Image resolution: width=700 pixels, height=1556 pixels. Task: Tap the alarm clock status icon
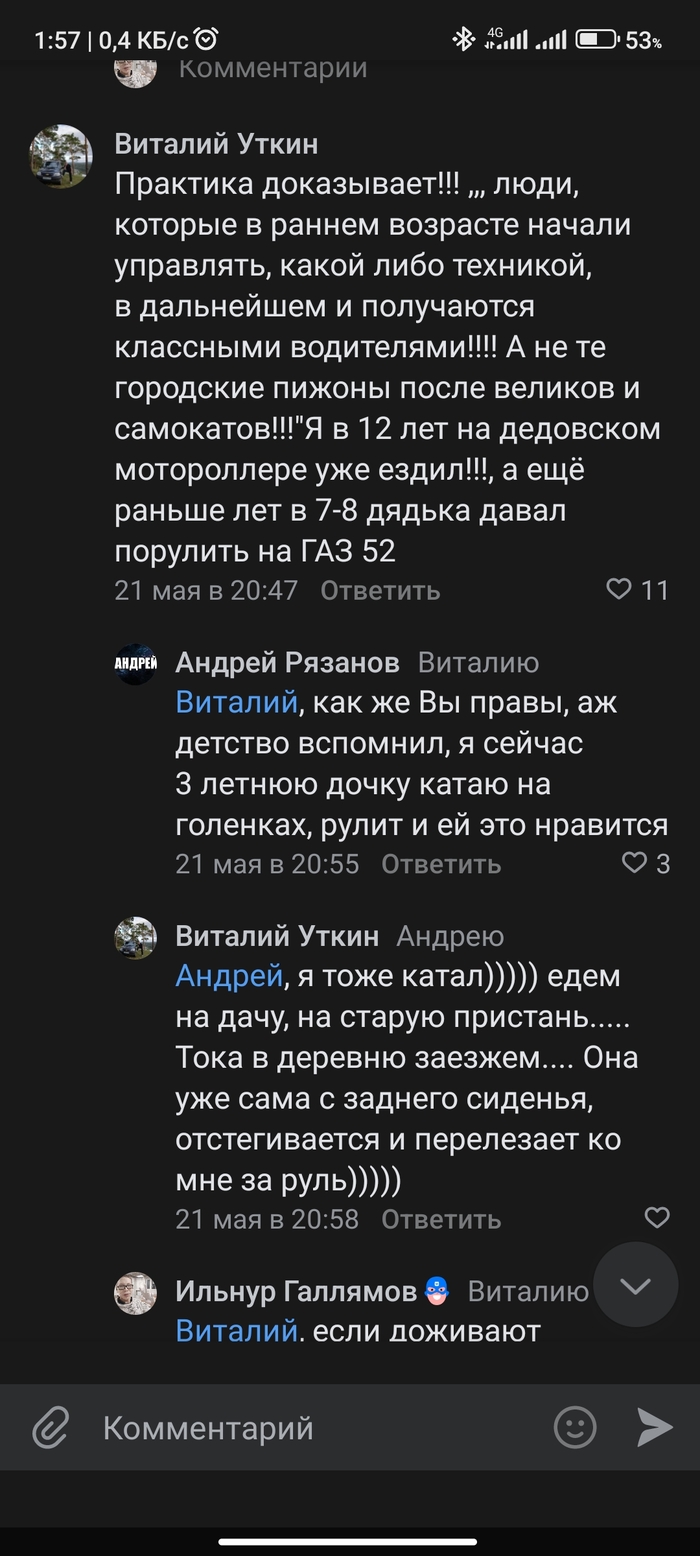click(207, 40)
